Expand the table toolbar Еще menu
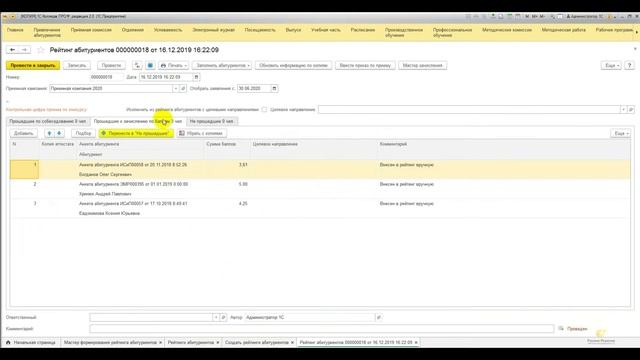 (620, 133)
